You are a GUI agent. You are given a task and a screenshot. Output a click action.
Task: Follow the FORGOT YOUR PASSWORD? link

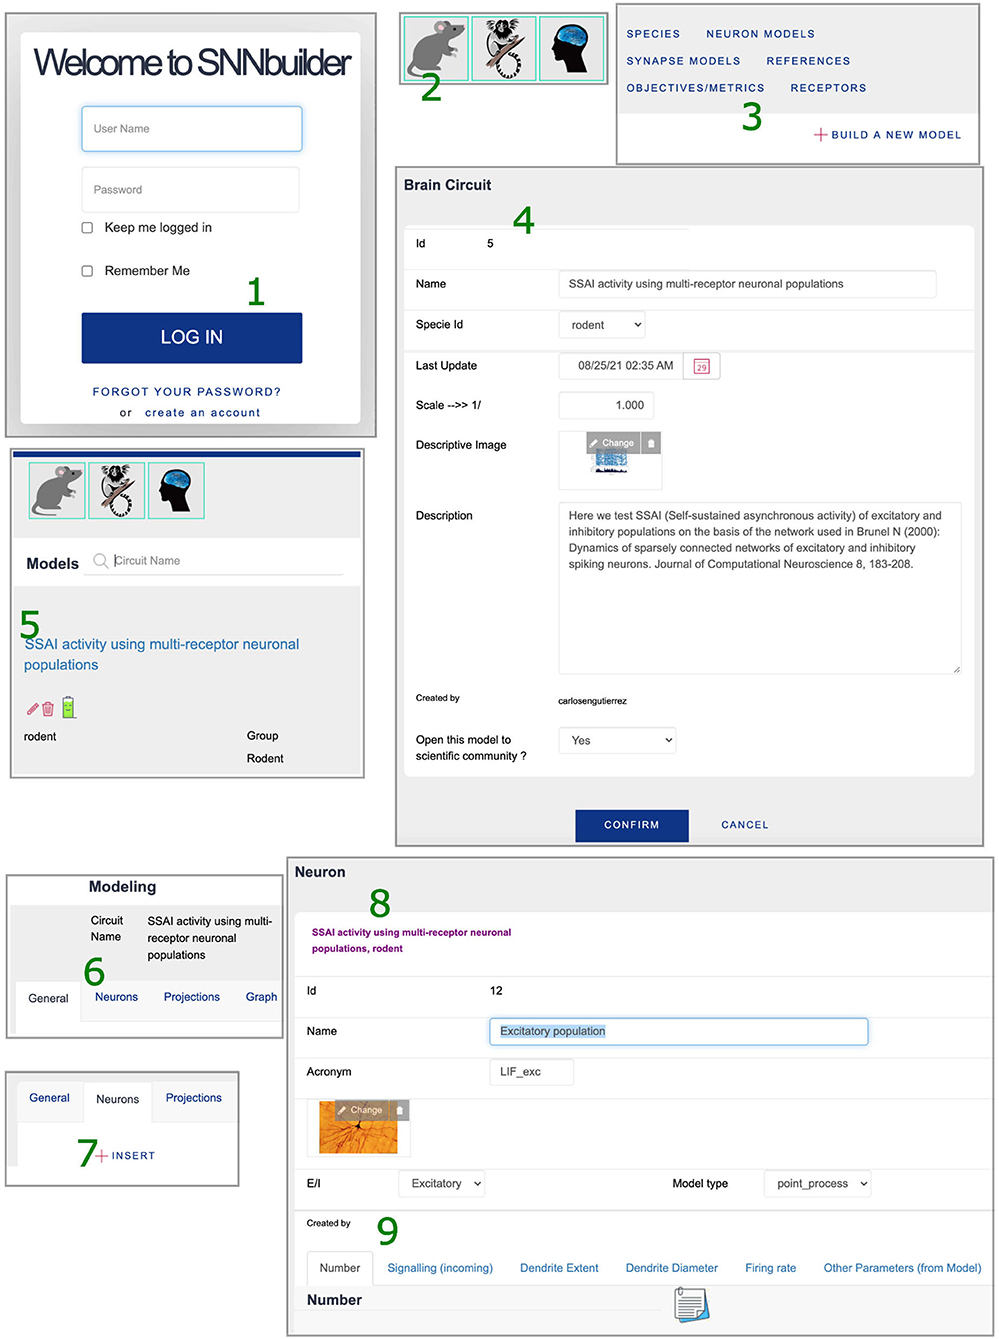pos(187,392)
